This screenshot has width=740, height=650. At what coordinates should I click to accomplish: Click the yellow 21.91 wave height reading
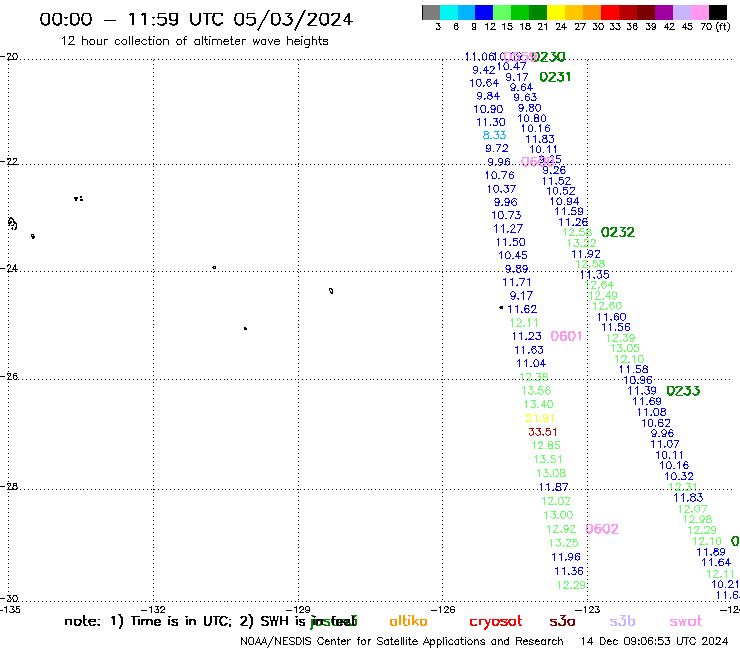540,418
